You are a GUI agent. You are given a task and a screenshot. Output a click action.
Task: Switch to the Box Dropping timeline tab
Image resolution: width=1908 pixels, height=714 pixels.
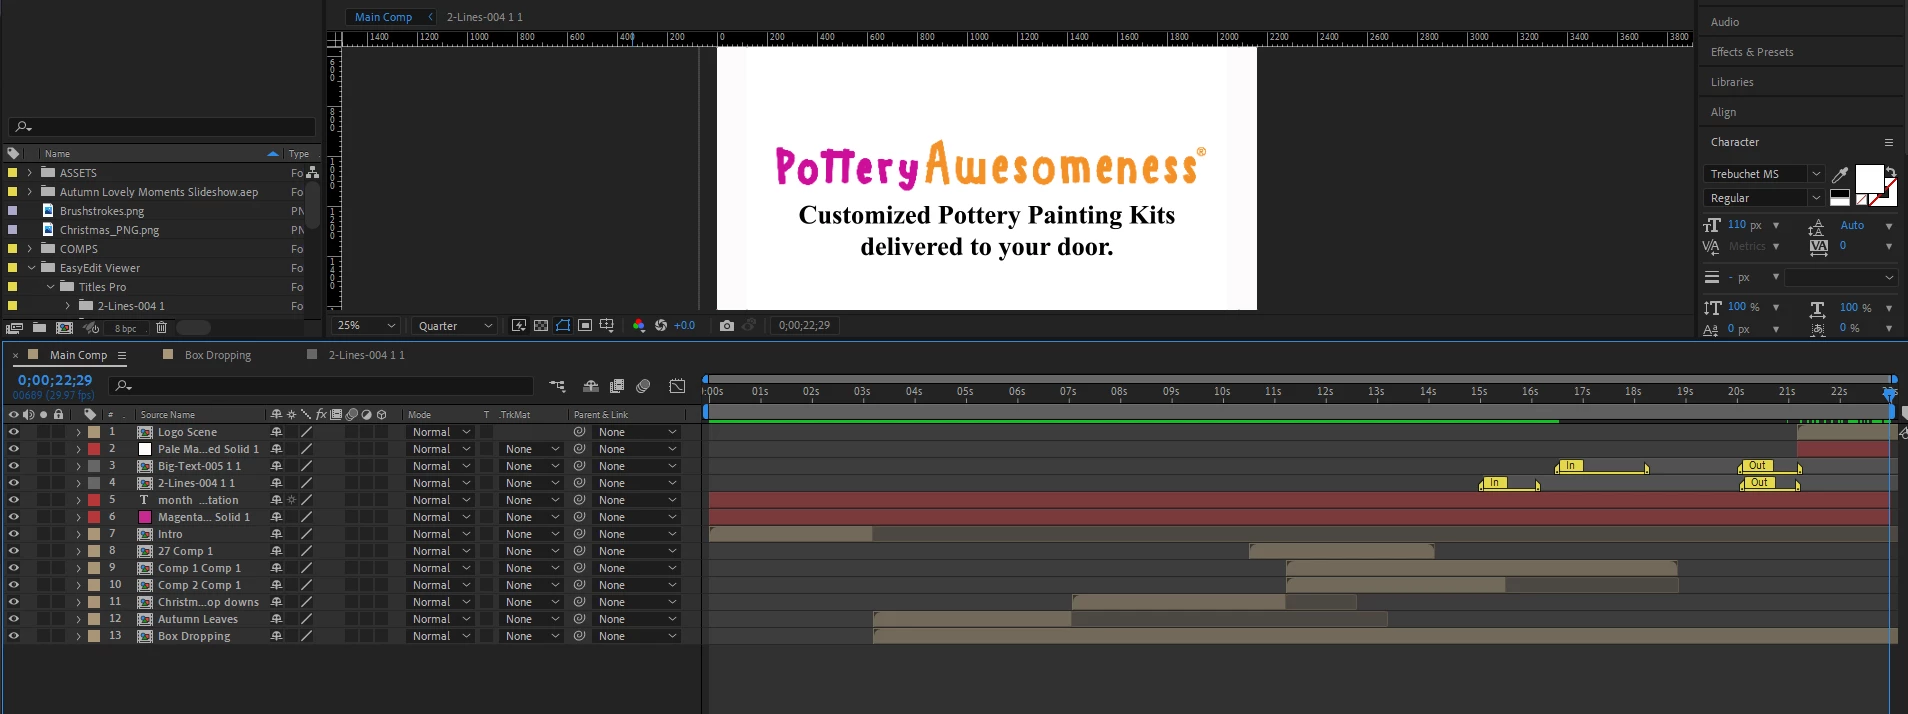point(218,355)
